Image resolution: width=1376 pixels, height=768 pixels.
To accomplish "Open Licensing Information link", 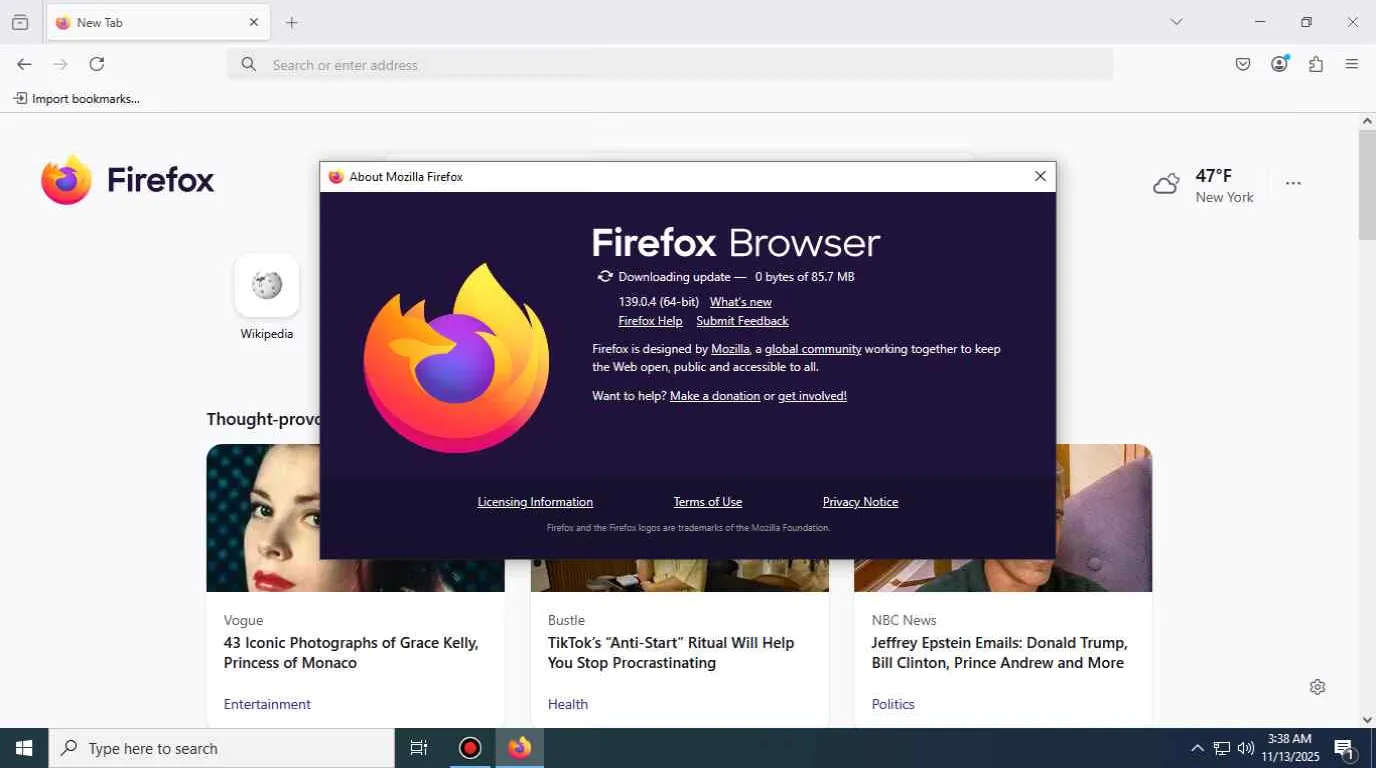I will [x=535, y=502].
